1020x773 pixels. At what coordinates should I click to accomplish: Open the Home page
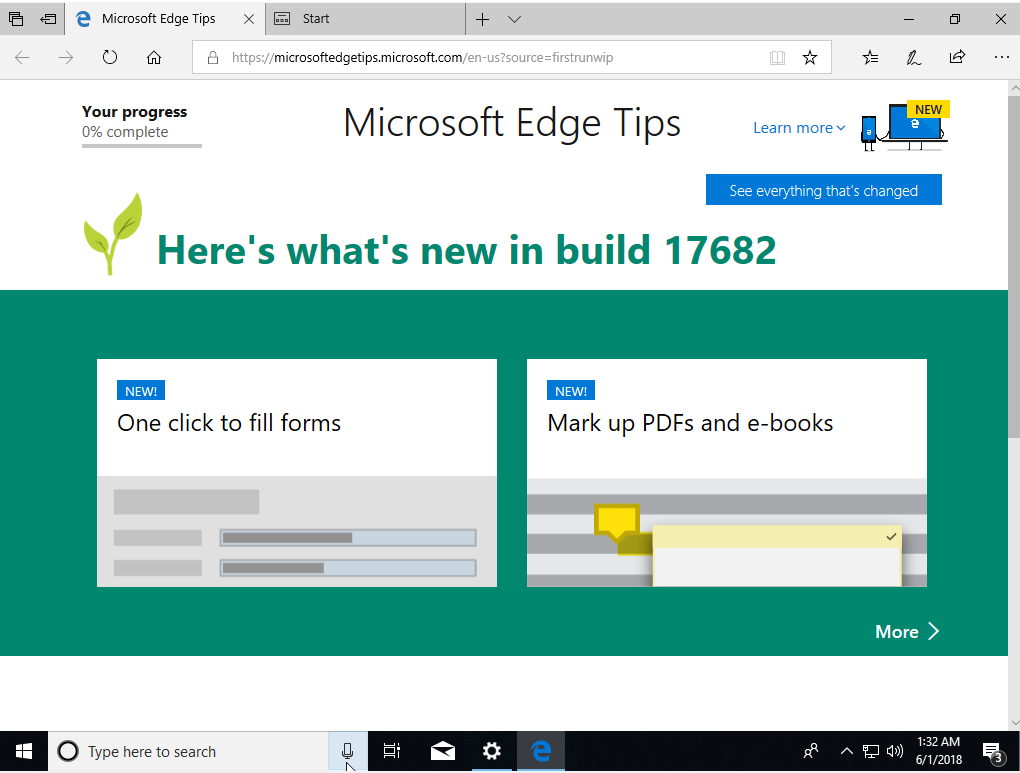pos(154,57)
